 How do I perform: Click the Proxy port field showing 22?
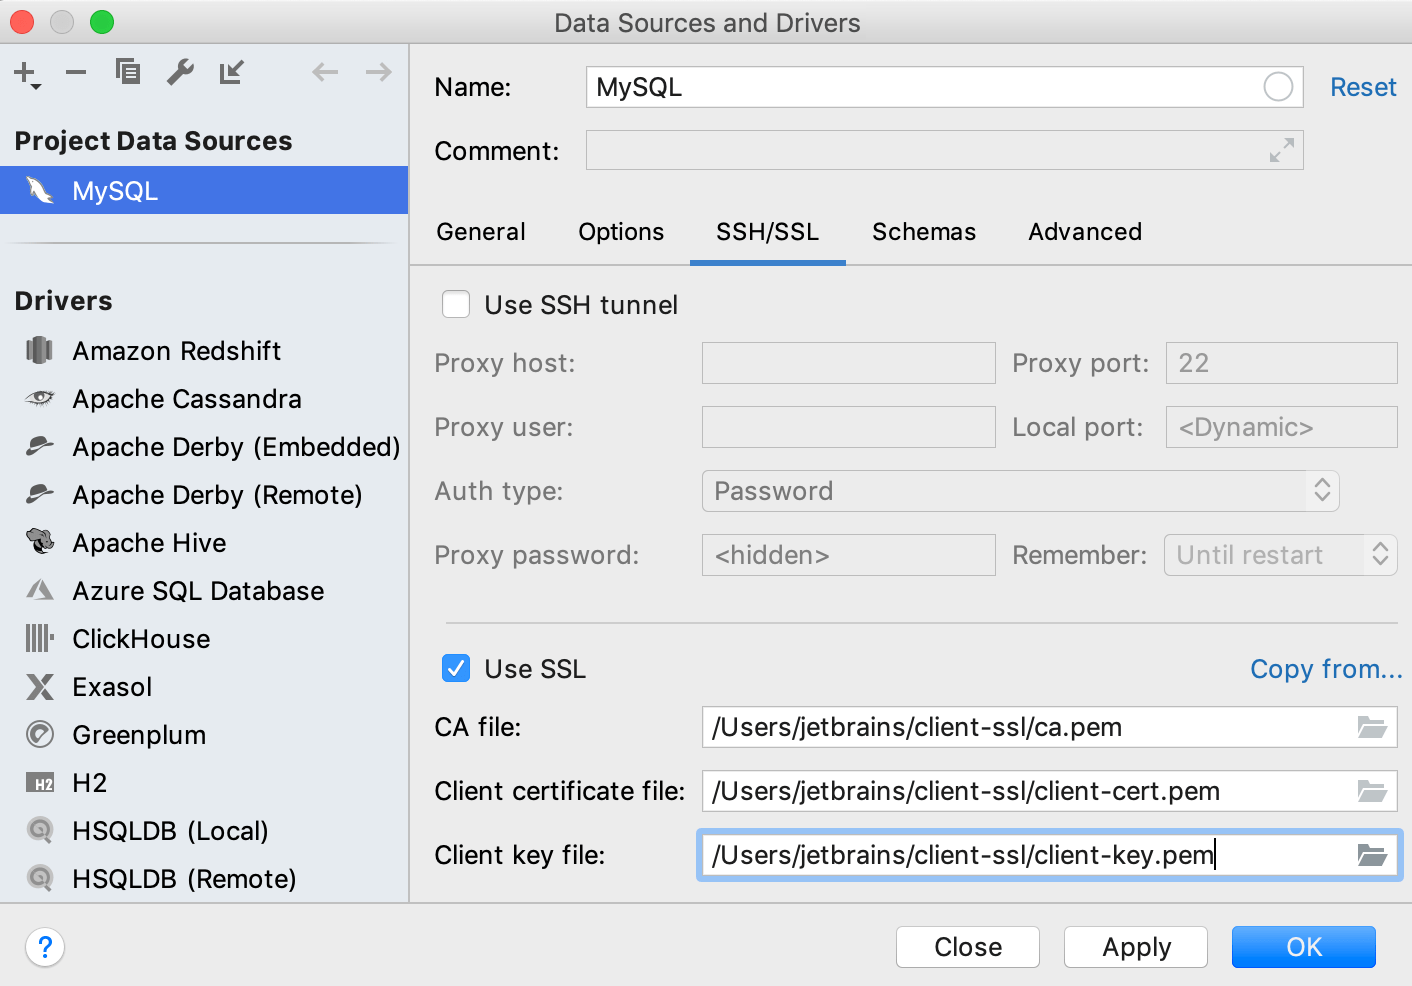(x=1282, y=363)
